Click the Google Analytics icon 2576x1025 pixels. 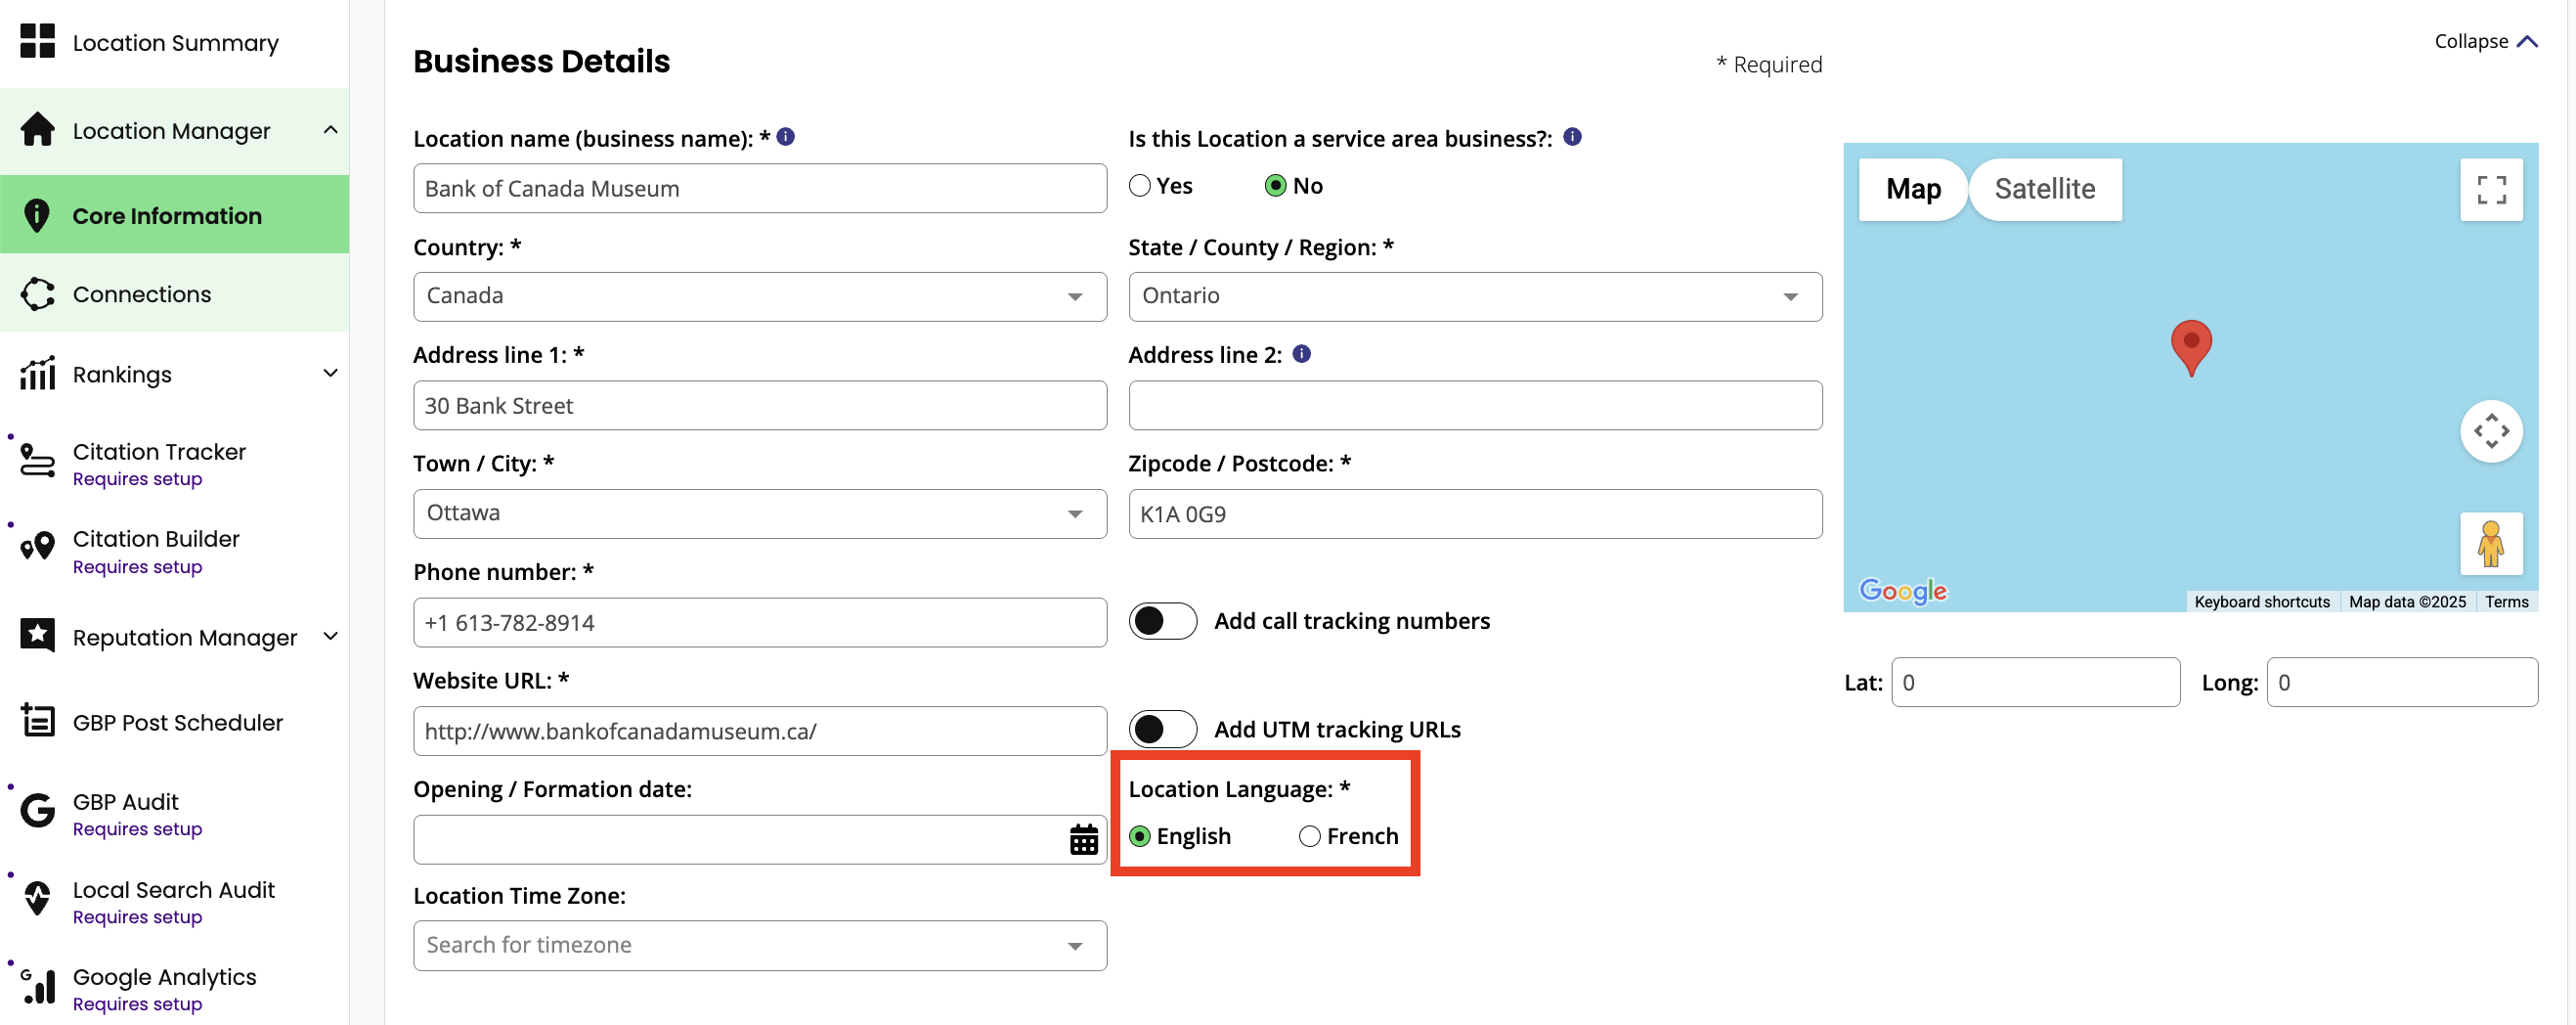point(38,986)
